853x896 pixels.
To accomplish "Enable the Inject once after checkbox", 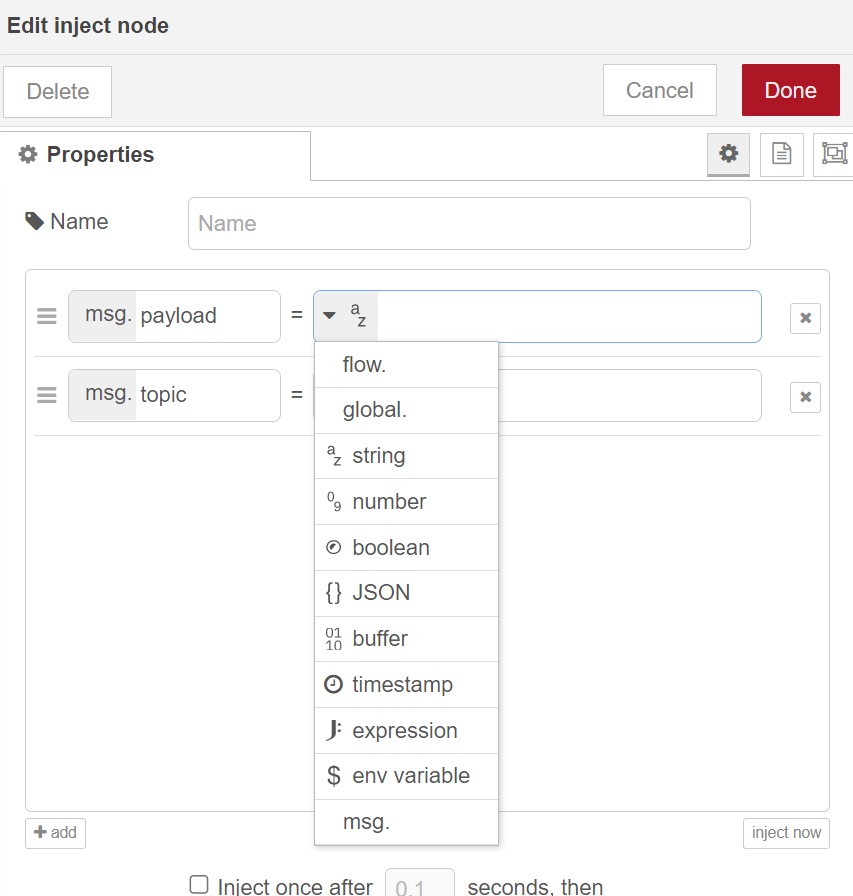I will (199, 885).
